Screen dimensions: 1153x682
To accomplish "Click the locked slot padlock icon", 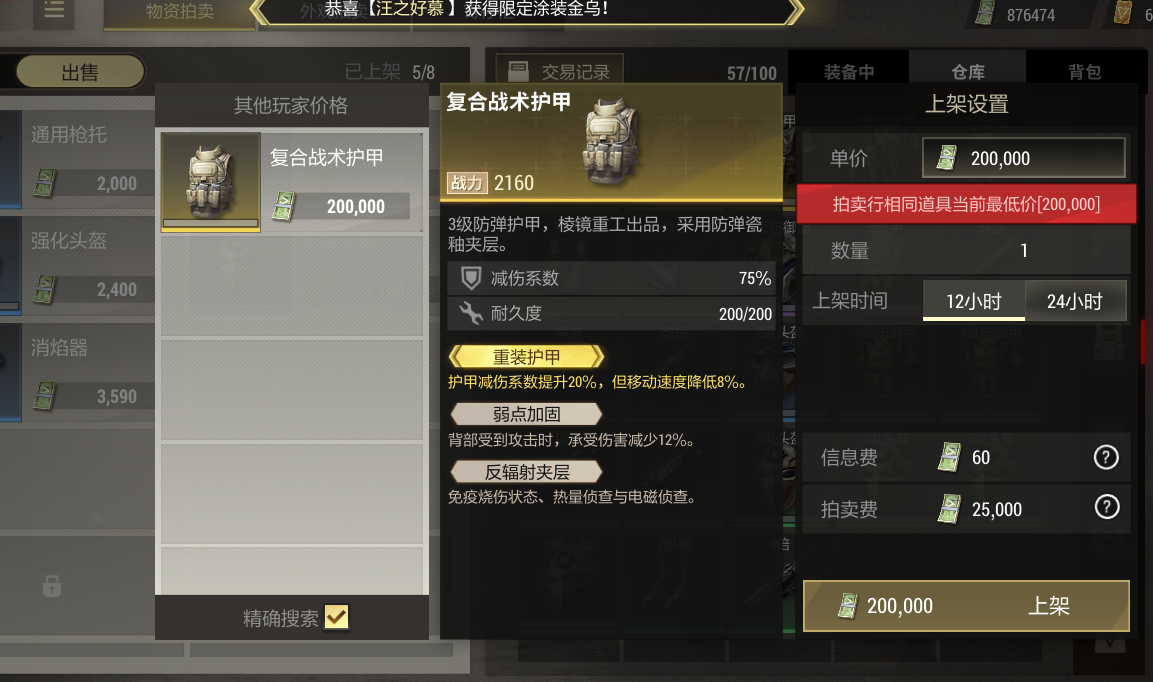I will tap(52, 586).
